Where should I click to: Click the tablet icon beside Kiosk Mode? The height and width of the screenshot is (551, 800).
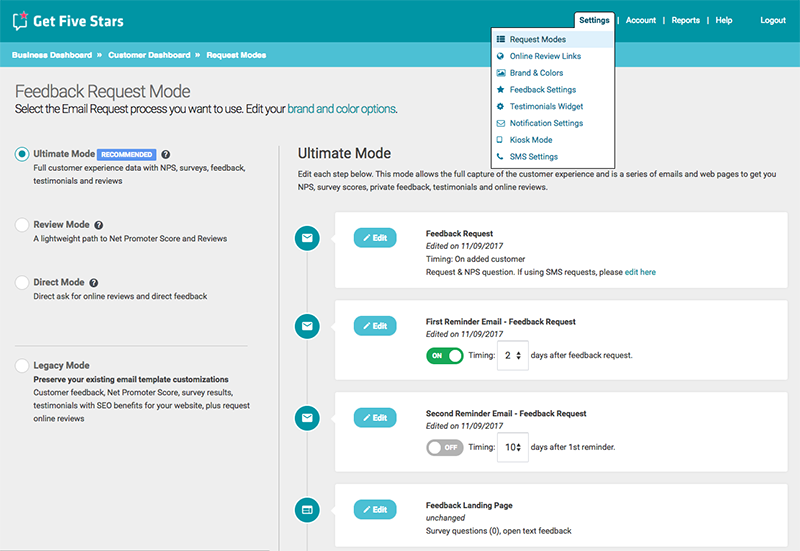click(x=500, y=140)
